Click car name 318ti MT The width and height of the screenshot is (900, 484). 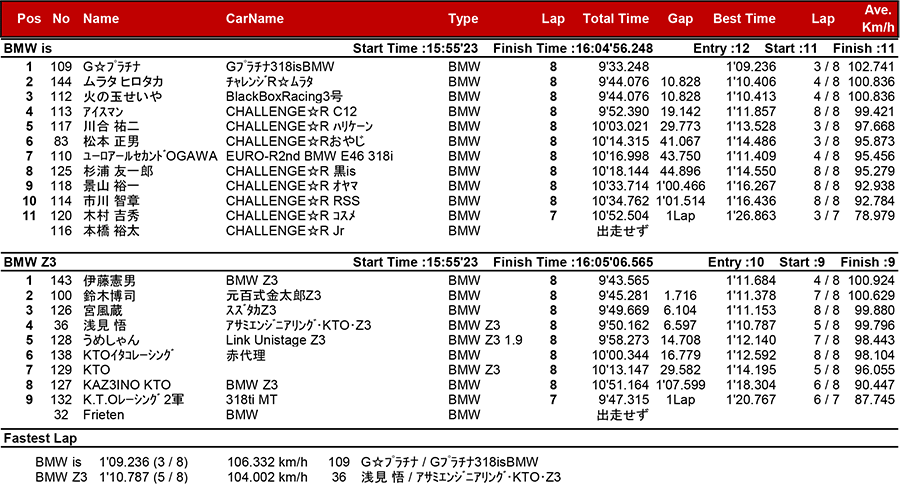[x=251, y=400]
